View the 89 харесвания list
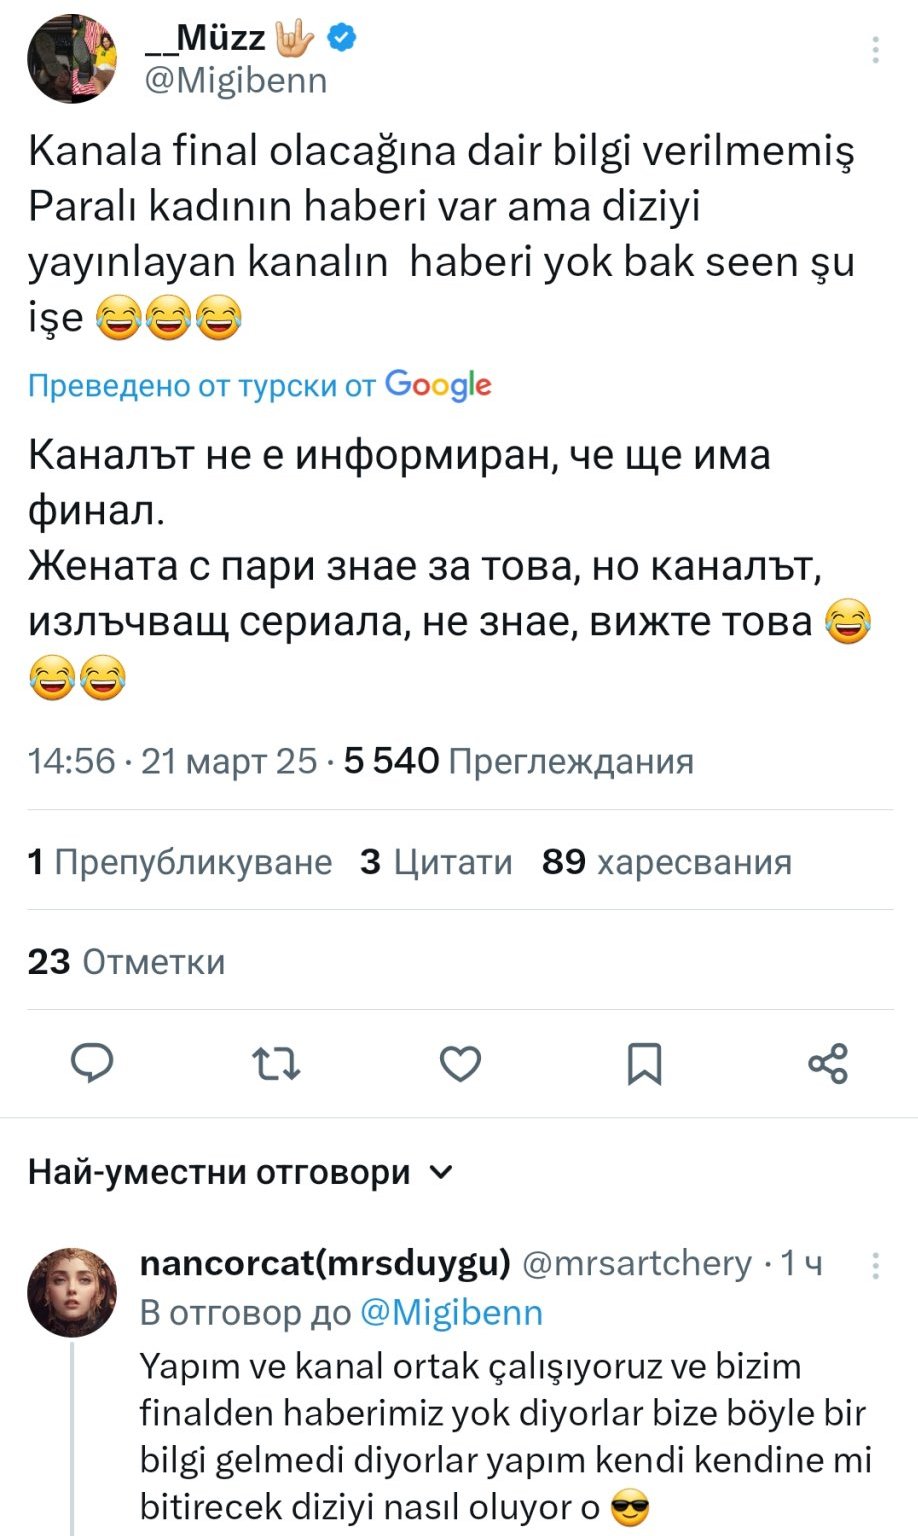 click(666, 861)
